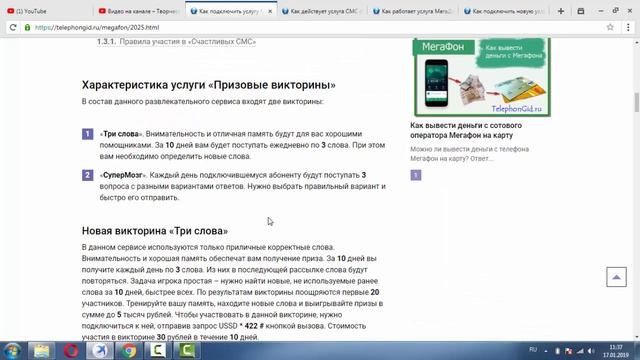Click the scroll-to-top arrow button
This screenshot has width=640, height=360.
(616, 277)
